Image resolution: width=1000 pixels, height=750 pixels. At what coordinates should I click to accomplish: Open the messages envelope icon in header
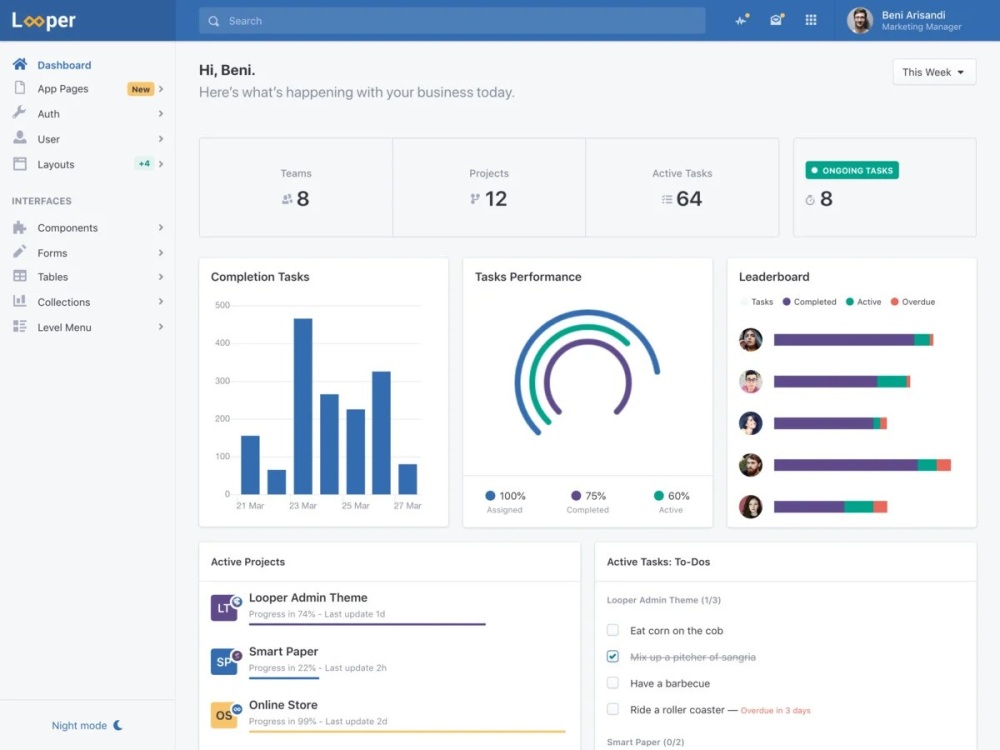[x=776, y=20]
